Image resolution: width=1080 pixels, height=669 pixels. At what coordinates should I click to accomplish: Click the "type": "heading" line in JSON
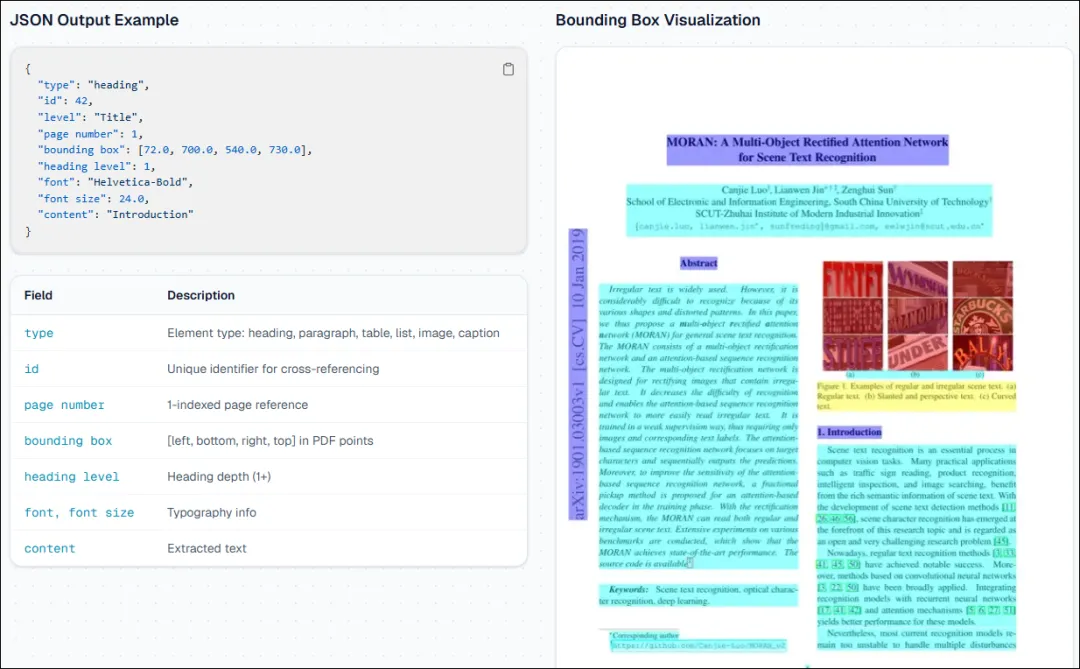point(94,85)
